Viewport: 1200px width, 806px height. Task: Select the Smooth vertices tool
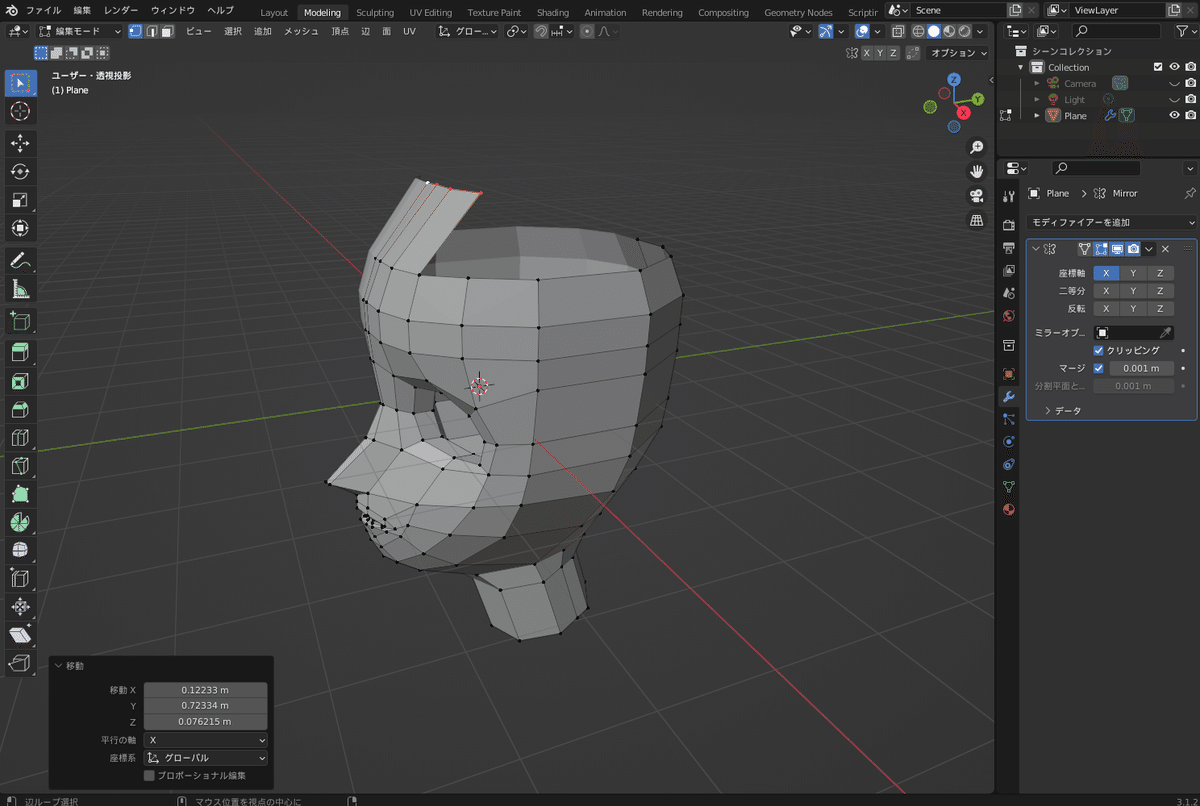pos(20,551)
